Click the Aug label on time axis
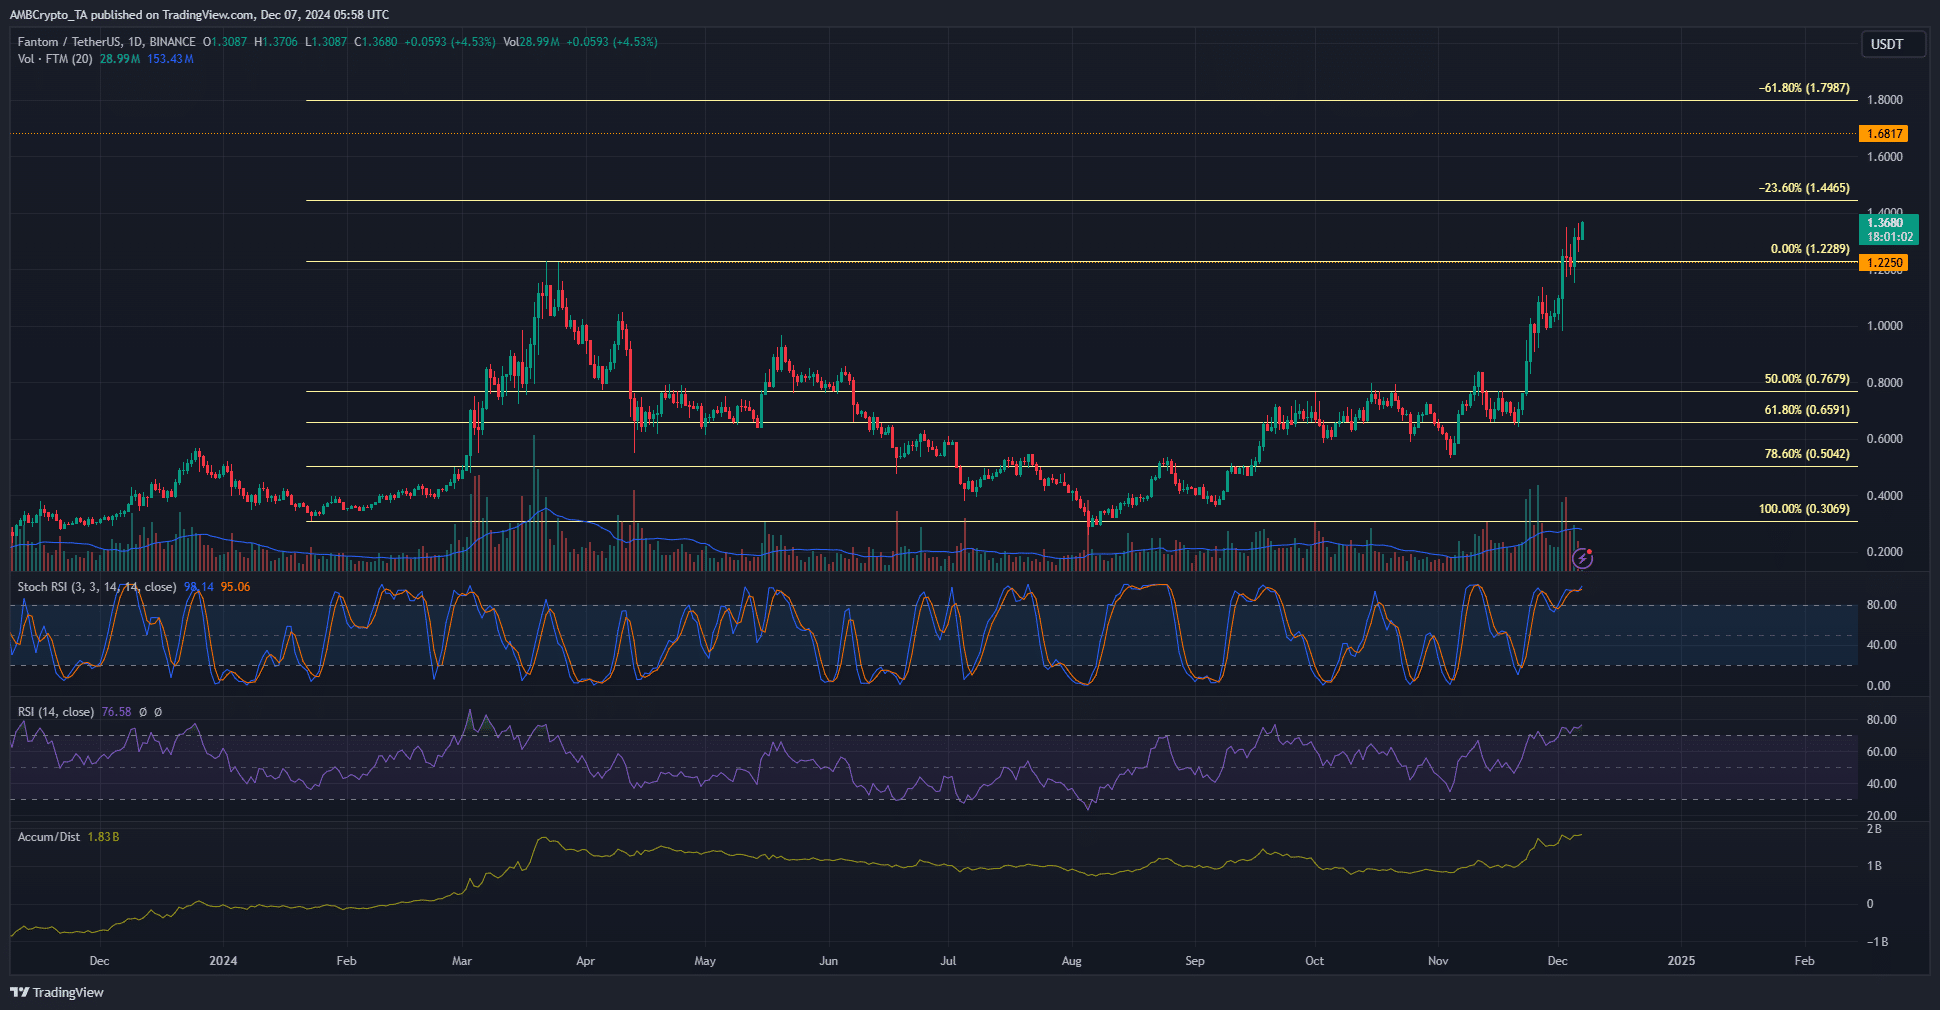This screenshot has height=1010, width=1940. [1072, 961]
